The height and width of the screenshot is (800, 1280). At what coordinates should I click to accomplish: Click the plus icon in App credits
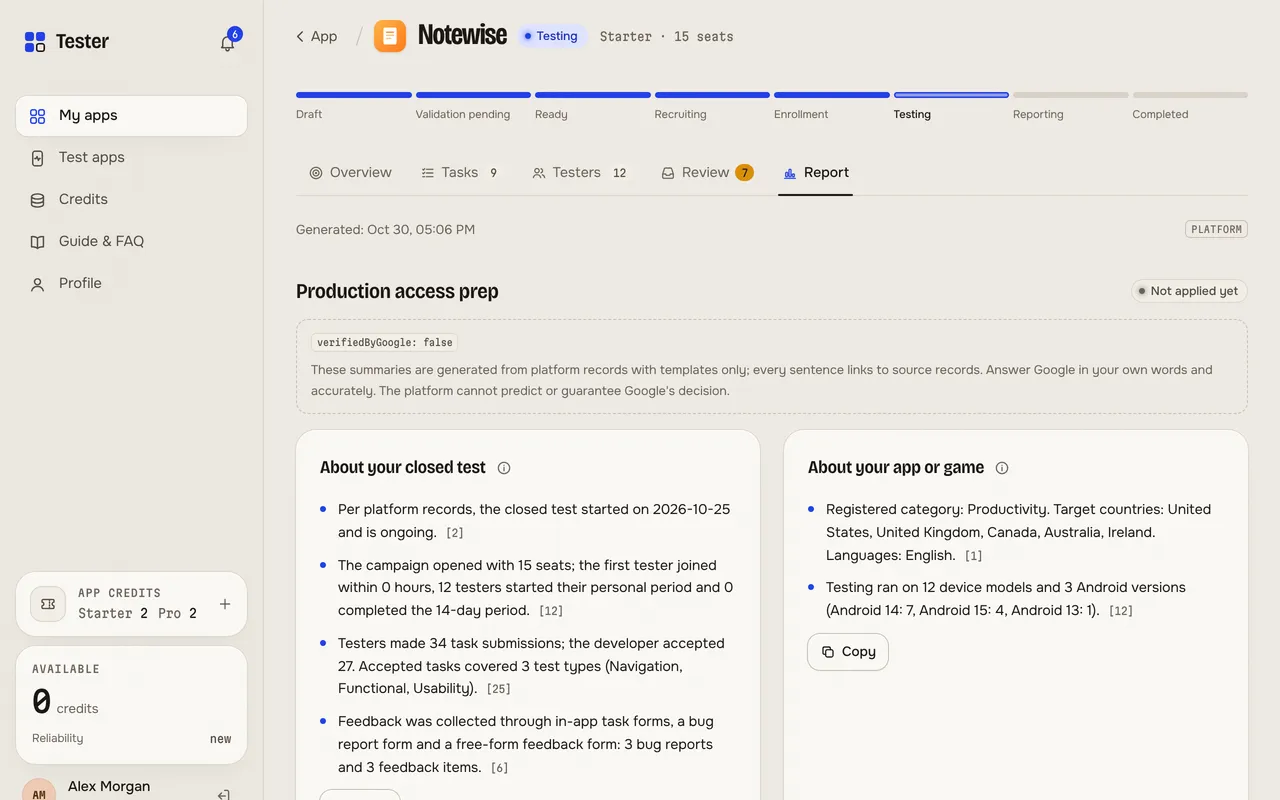pos(225,604)
